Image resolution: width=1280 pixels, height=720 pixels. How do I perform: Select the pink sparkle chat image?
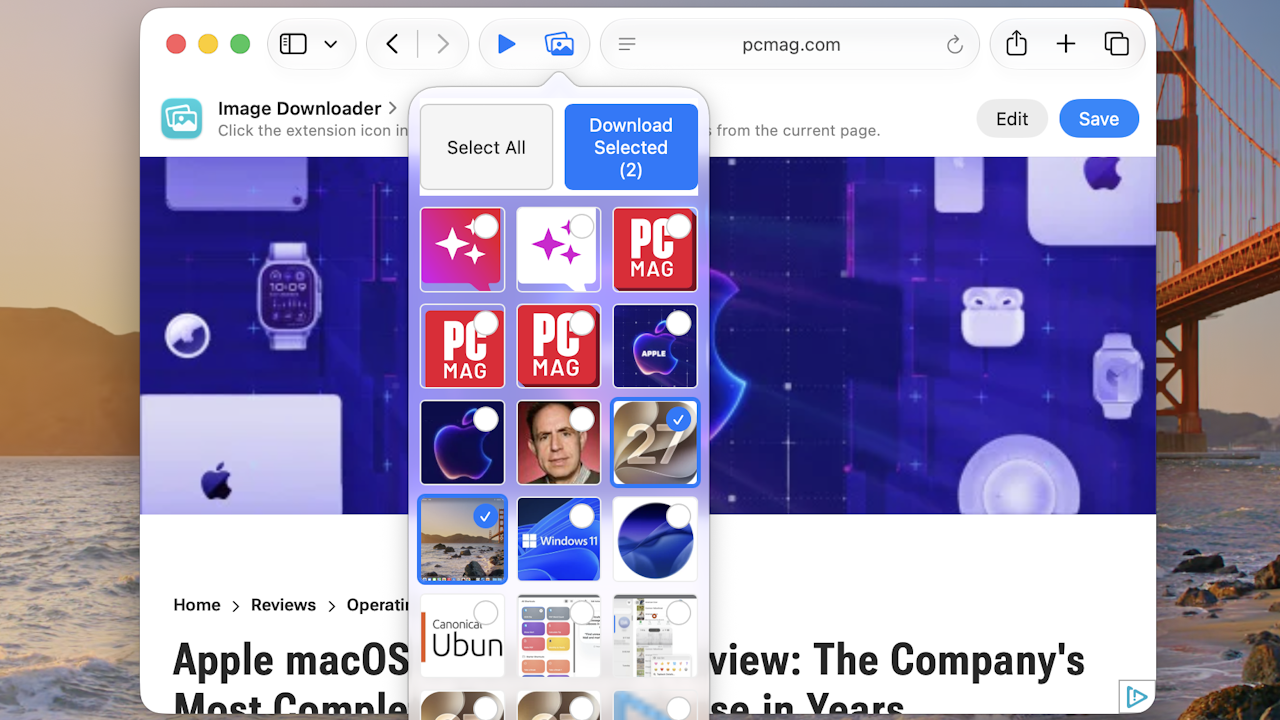pos(462,249)
